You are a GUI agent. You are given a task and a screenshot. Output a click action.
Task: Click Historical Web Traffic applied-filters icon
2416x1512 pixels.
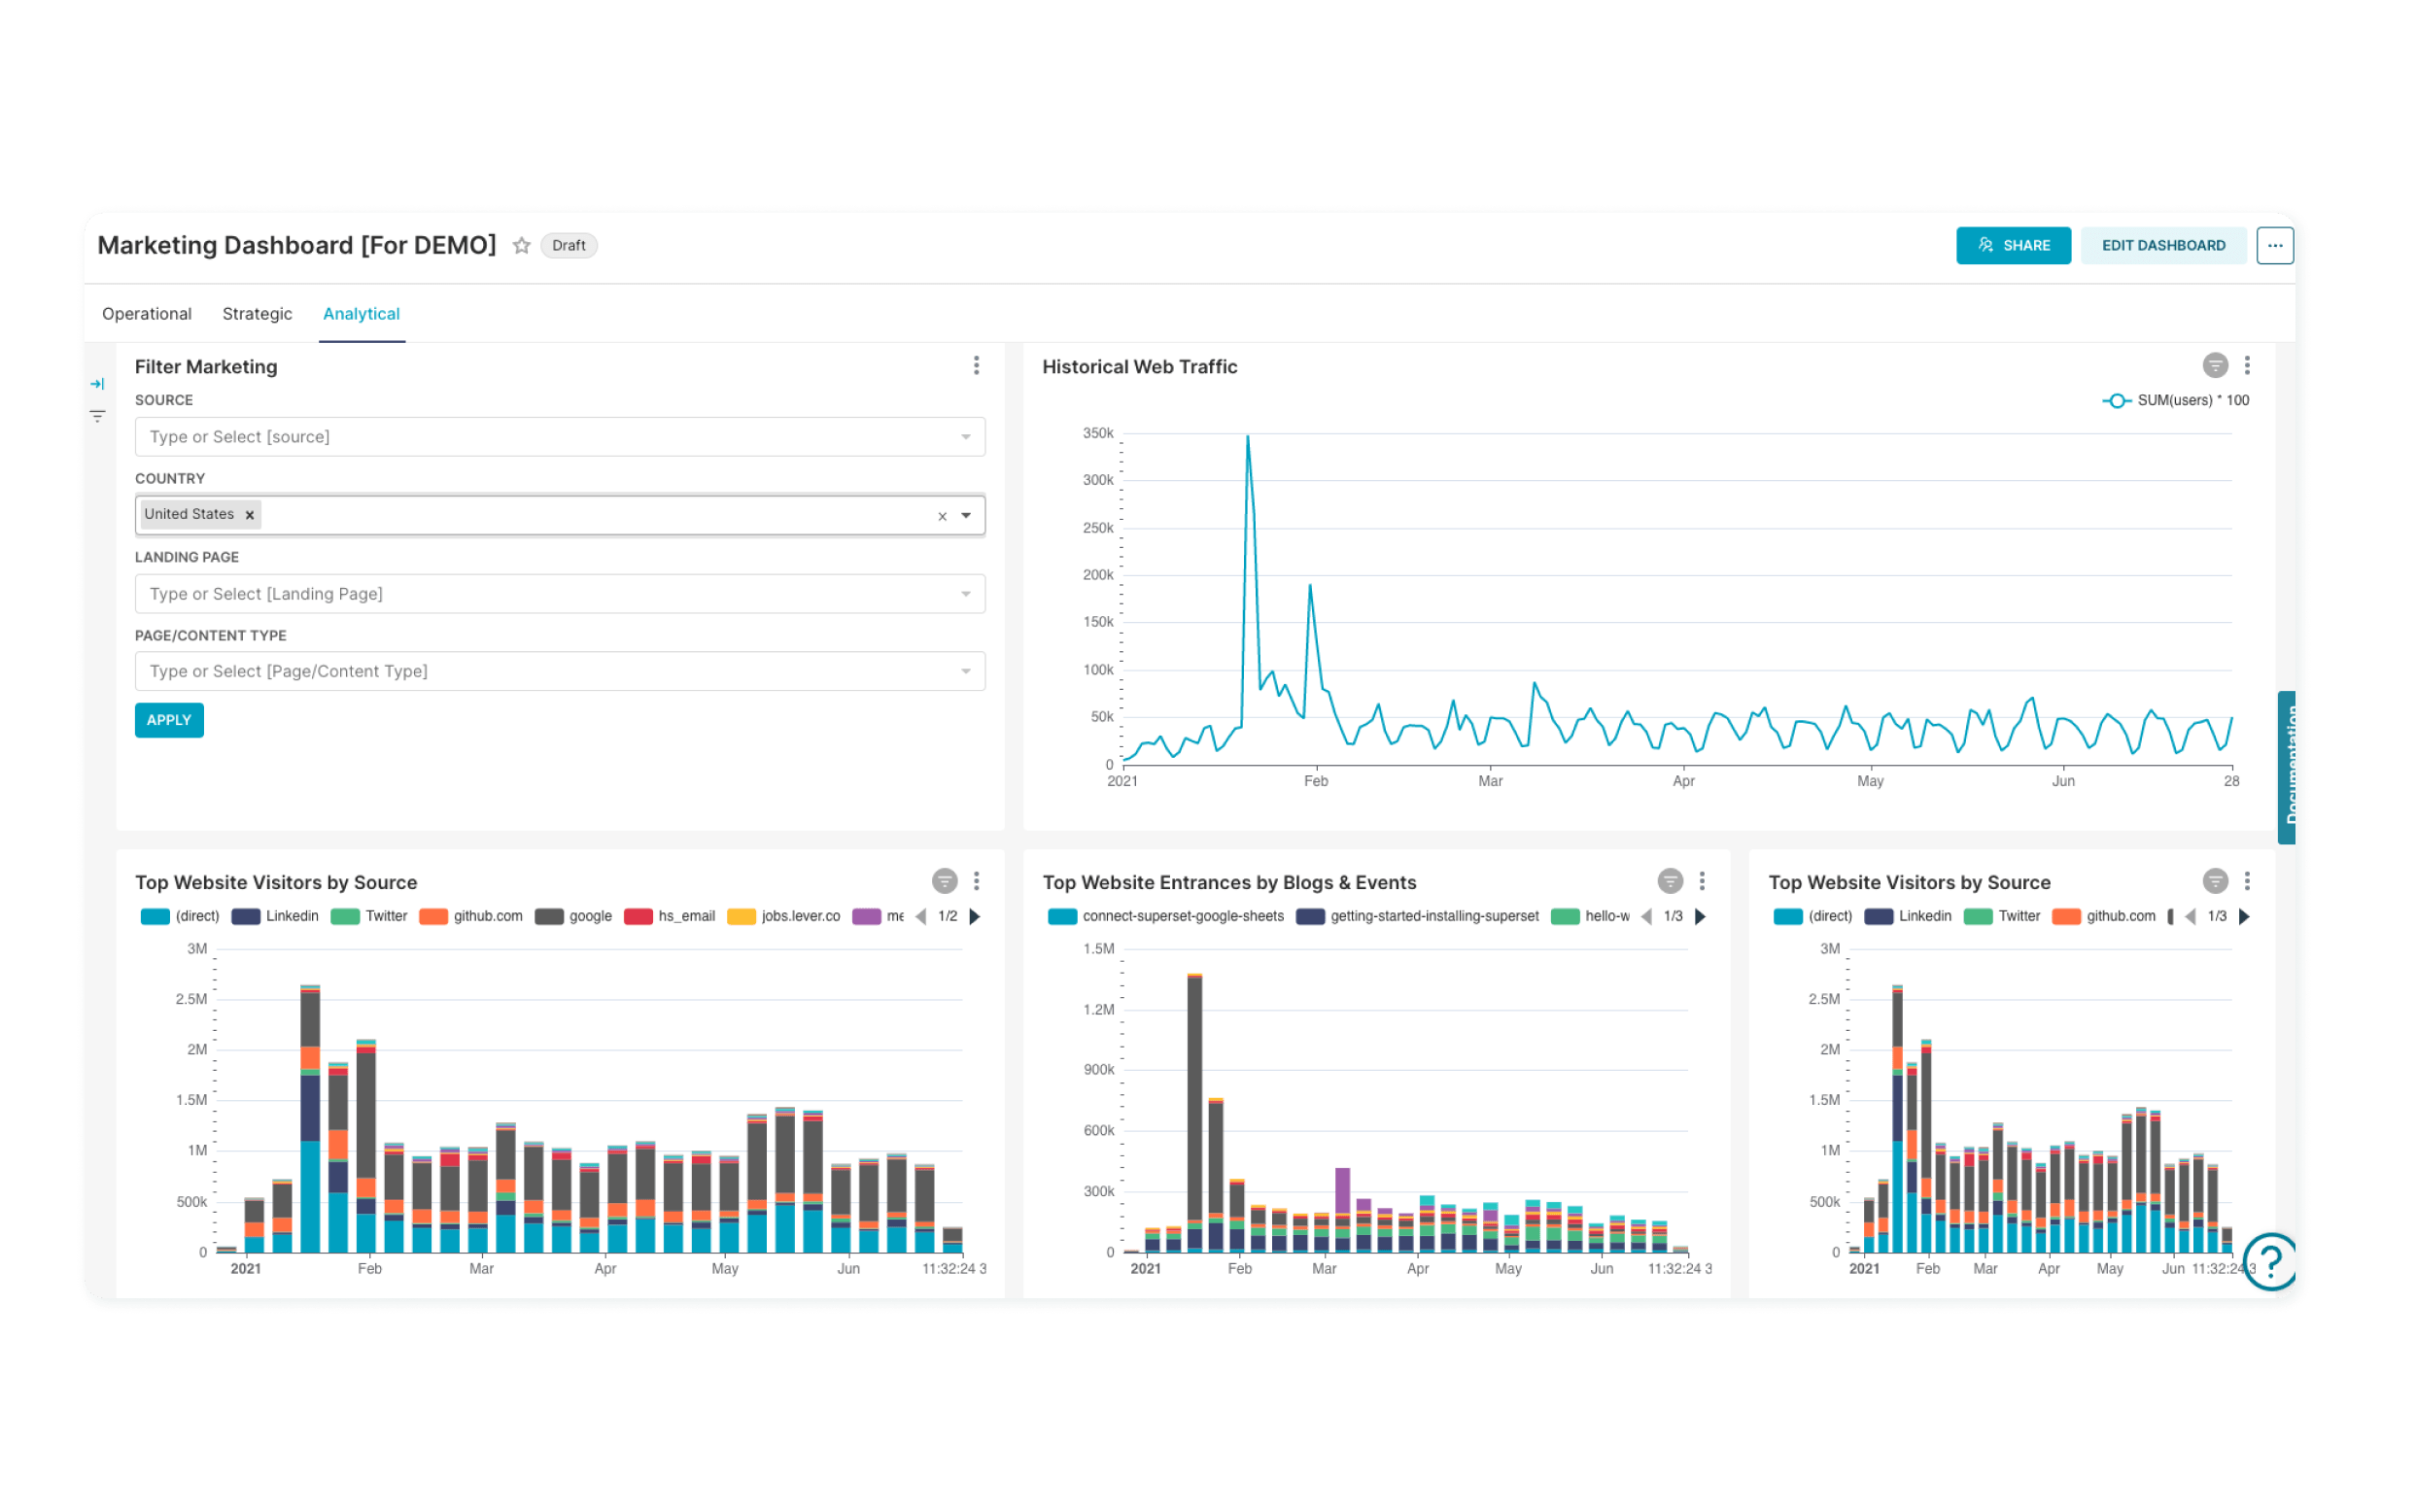(2215, 366)
